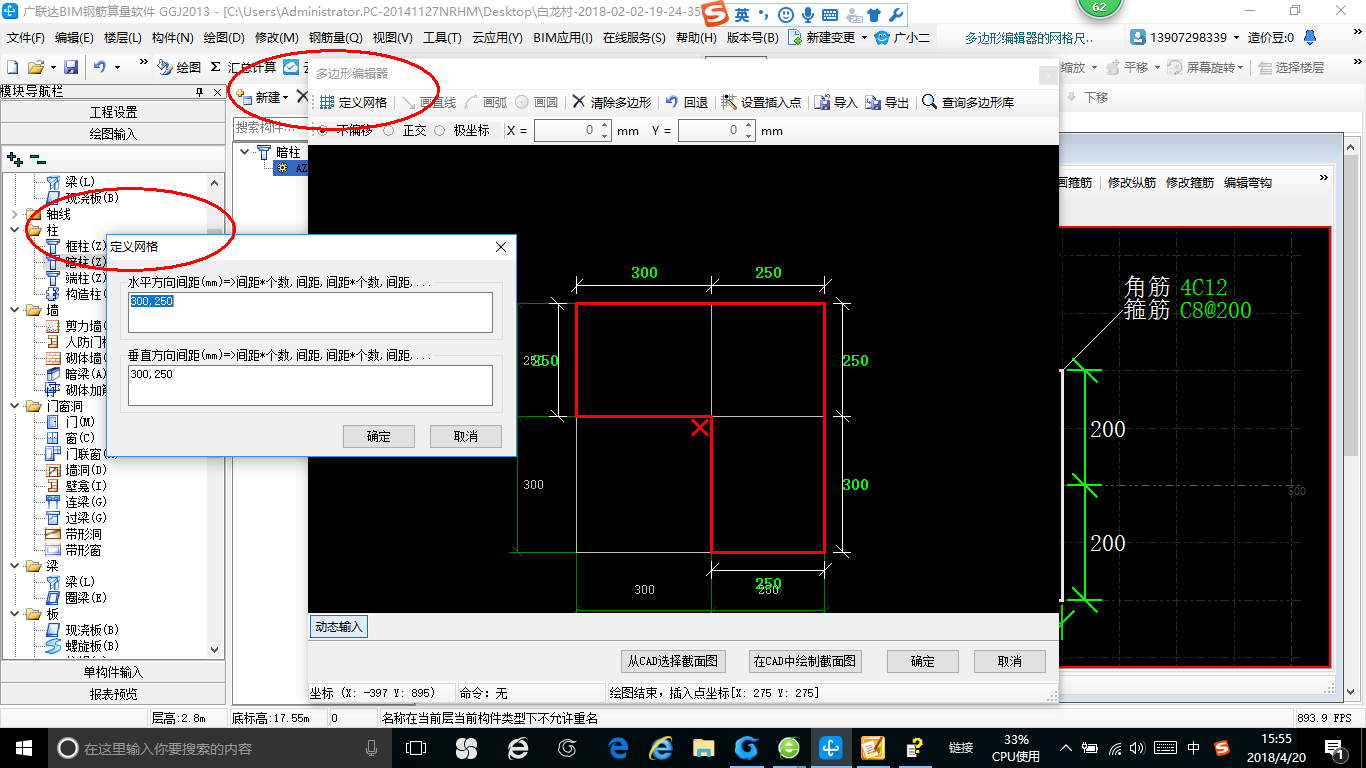Open the 平移 dropdown arrow

pyautogui.click(x=1155, y=67)
